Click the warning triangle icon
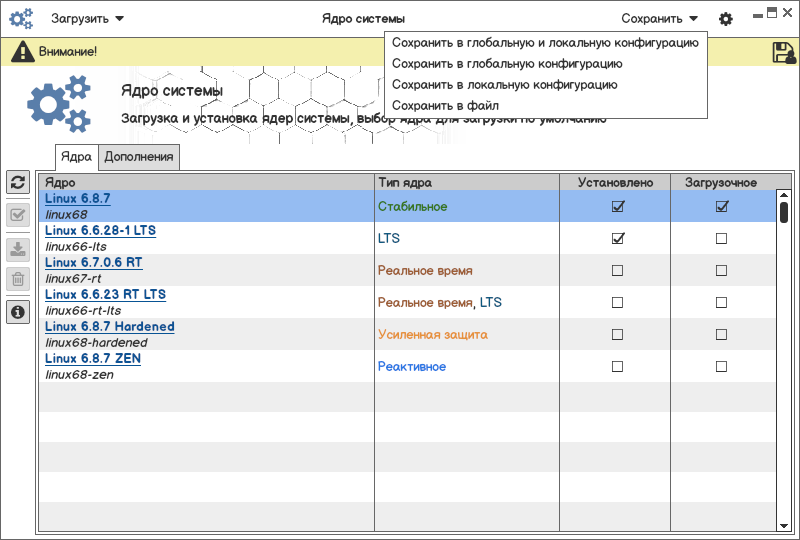This screenshot has height=540, width=800. pyautogui.click(x=22, y=52)
